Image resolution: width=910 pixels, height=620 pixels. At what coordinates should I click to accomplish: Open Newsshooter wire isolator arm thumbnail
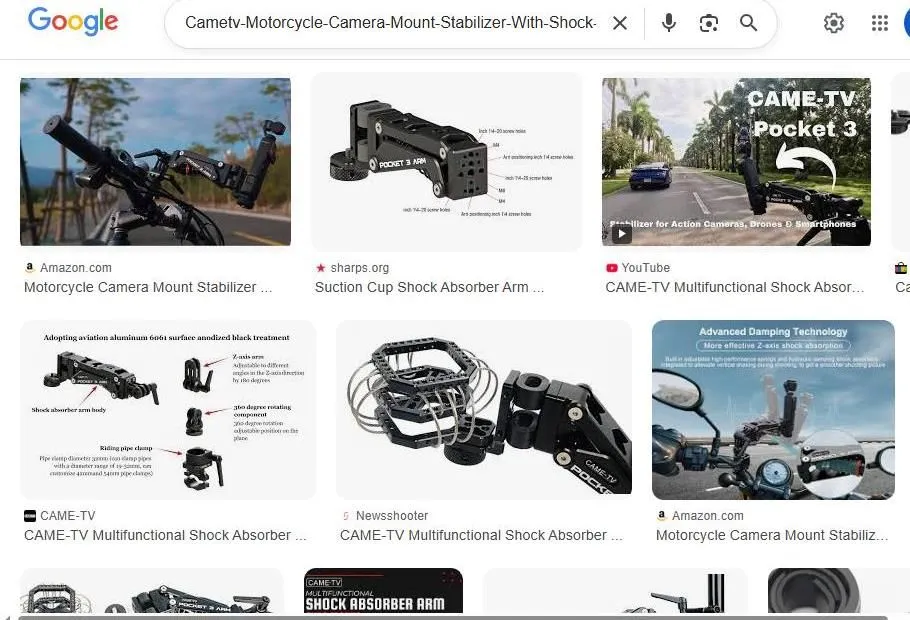point(483,410)
